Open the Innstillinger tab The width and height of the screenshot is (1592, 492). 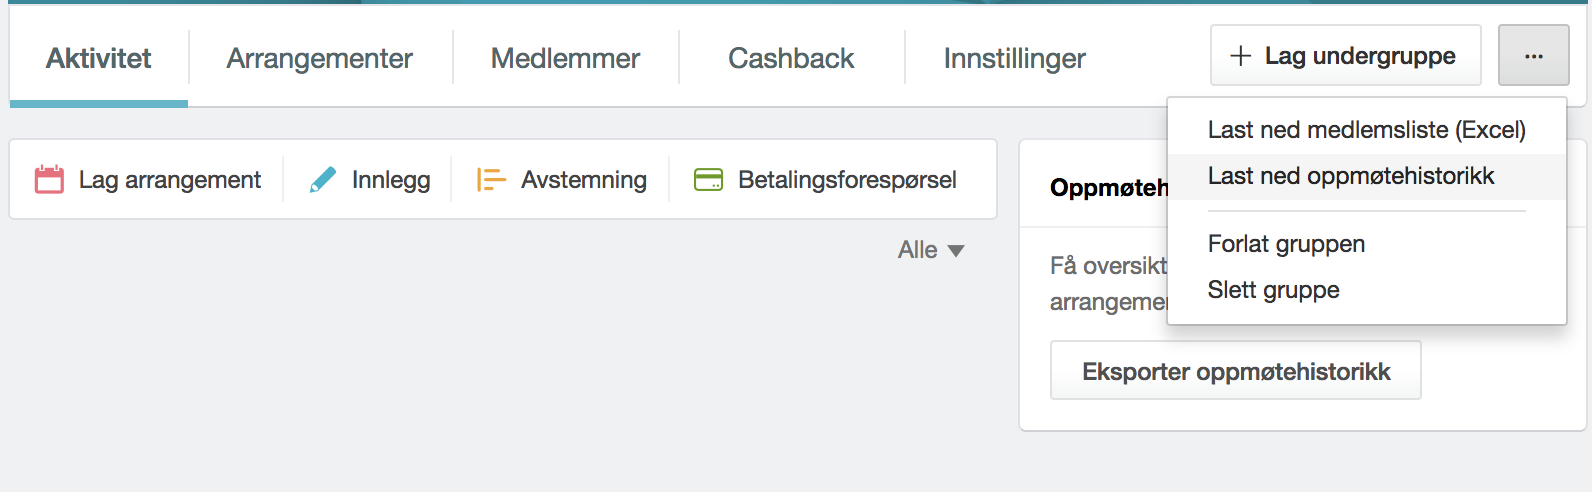[x=1014, y=58]
